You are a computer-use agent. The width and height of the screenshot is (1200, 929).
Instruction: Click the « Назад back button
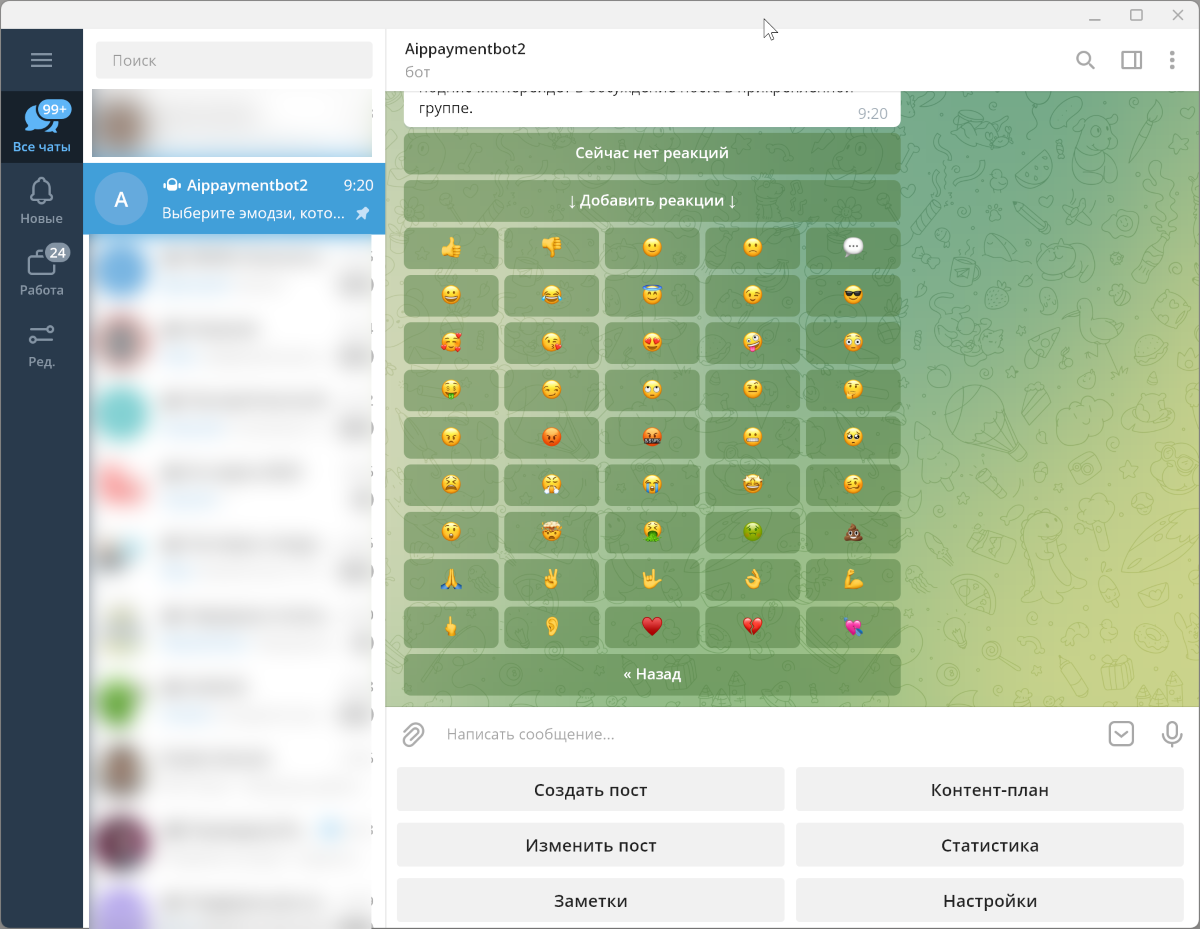[x=652, y=675]
